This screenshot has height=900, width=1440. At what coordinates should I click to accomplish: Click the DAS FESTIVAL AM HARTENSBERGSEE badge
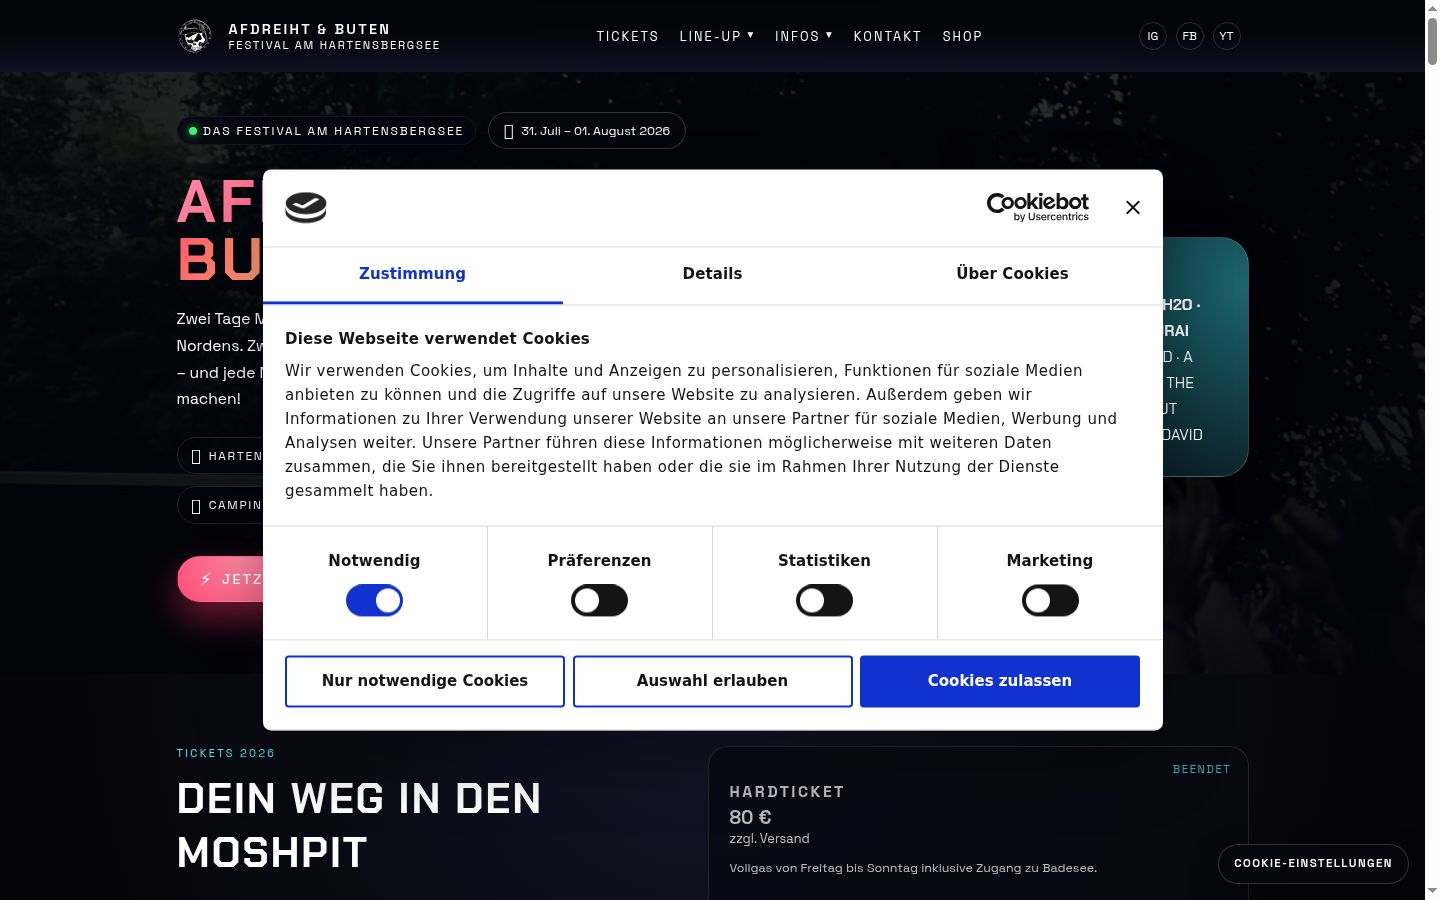(x=326, y=131)
